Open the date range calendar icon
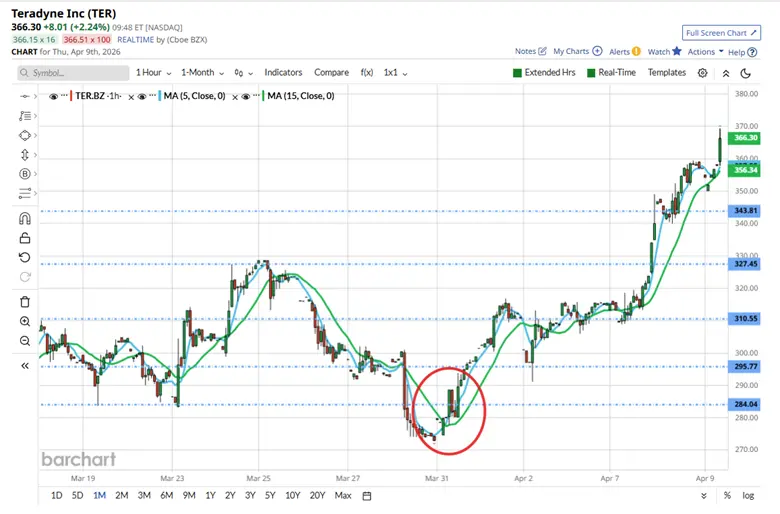The width and height of the screenshot is (780, 514). click(x=367, y=496)
